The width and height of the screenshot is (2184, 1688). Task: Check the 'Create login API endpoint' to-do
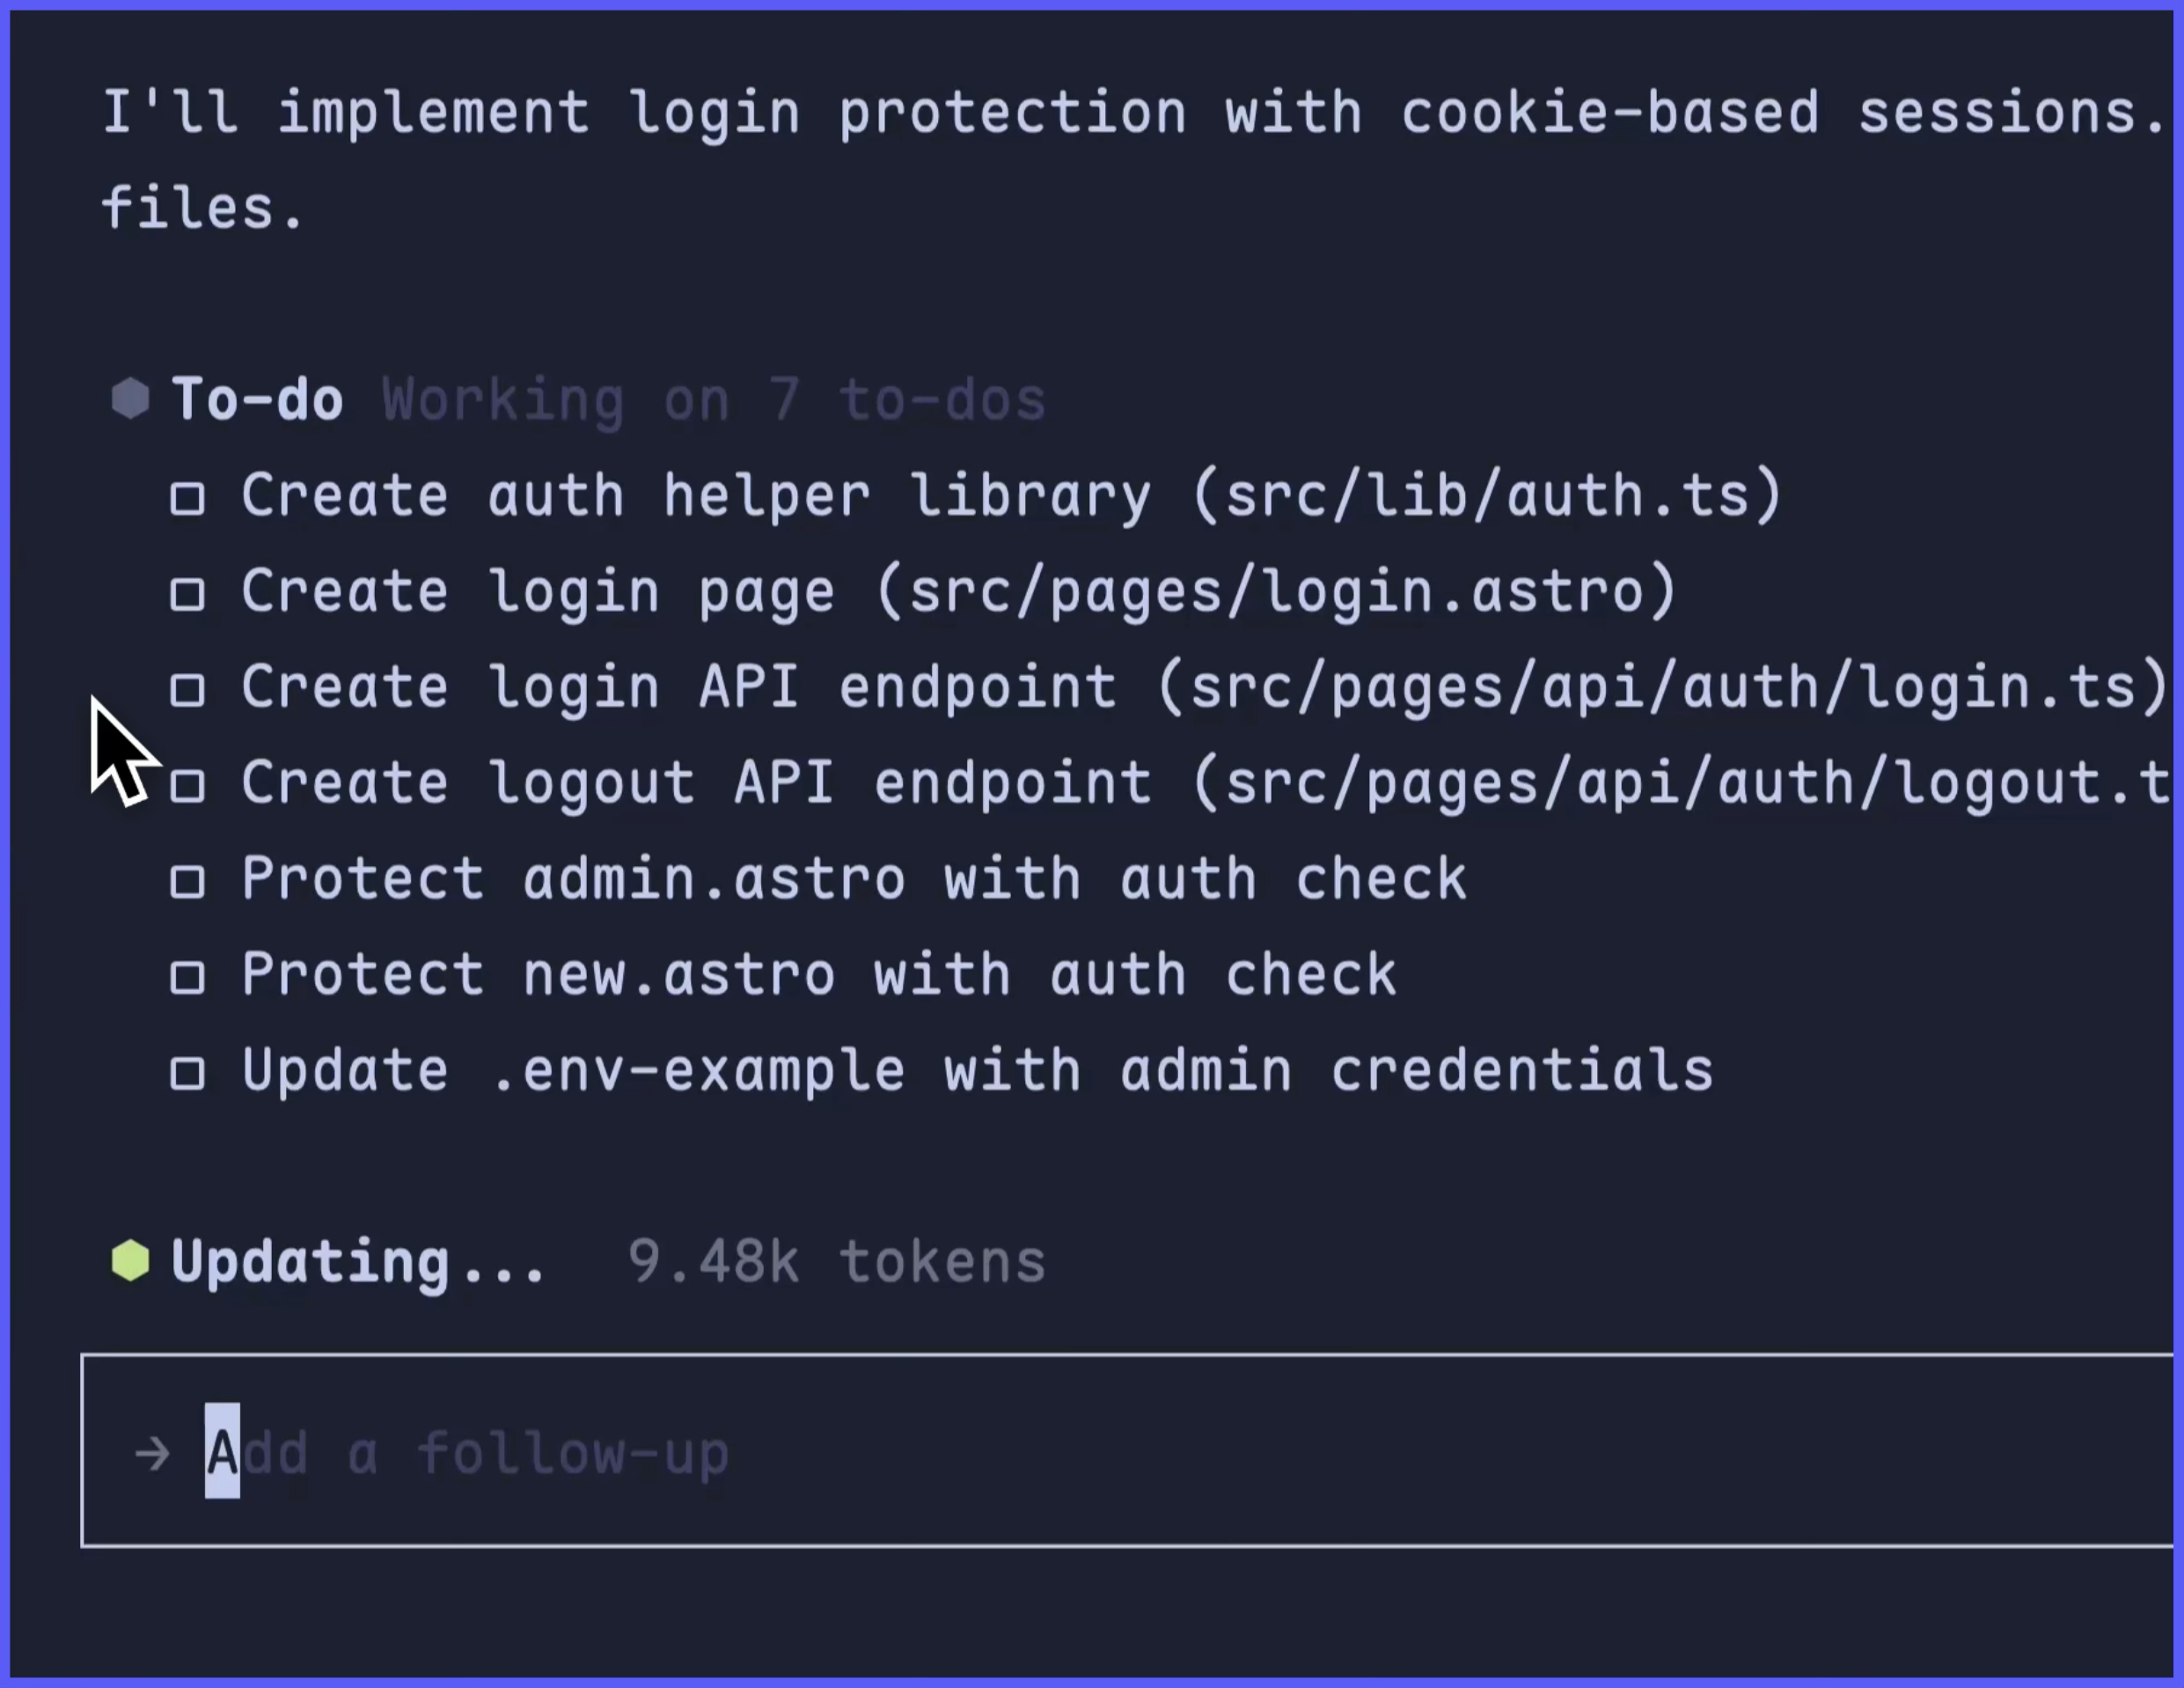[x=187, y=687]
